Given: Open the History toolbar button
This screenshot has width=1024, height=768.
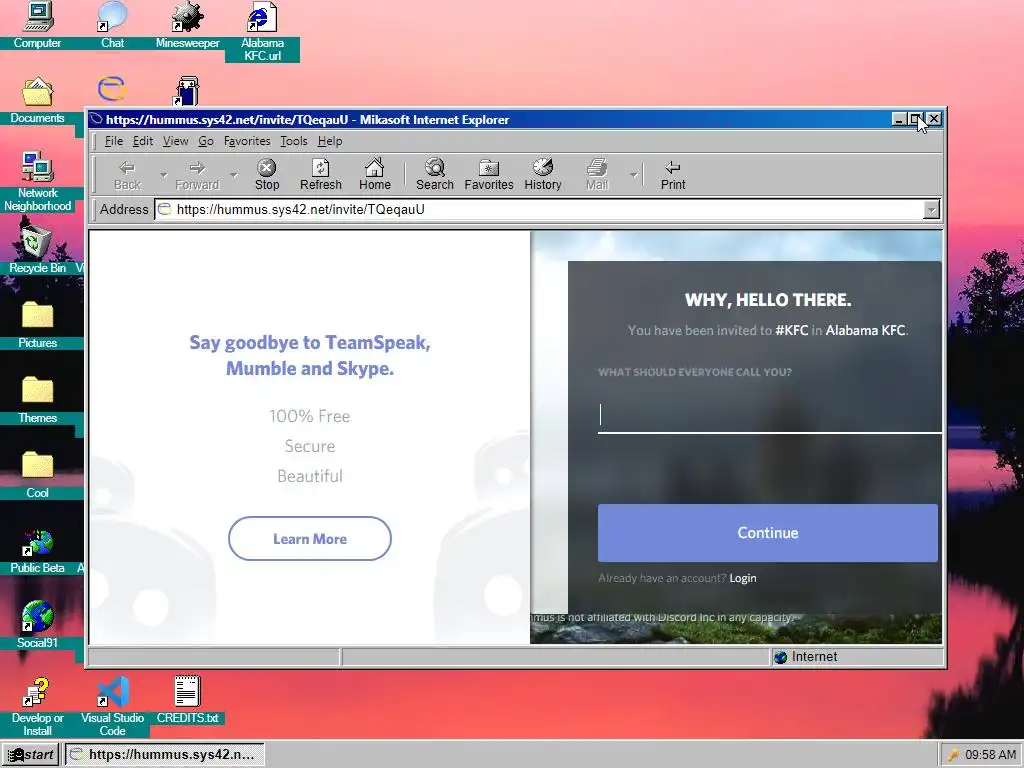Looking at the screenshot, I should click(x=543, y=175).
